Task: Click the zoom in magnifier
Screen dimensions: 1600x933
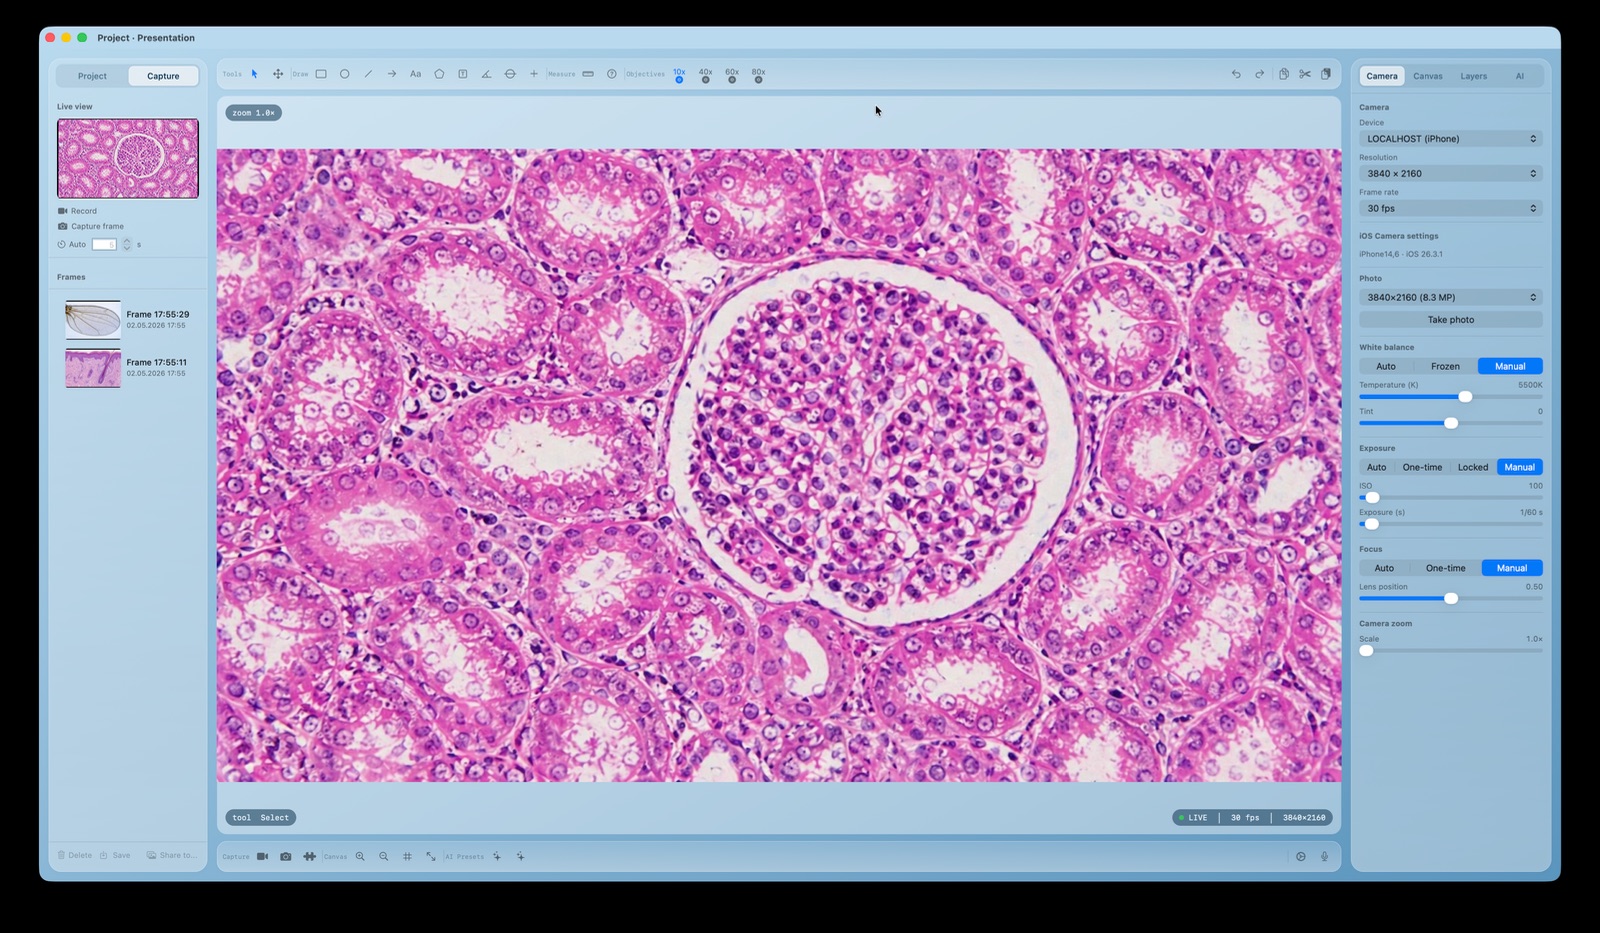Action: click(x=360, y=856)
